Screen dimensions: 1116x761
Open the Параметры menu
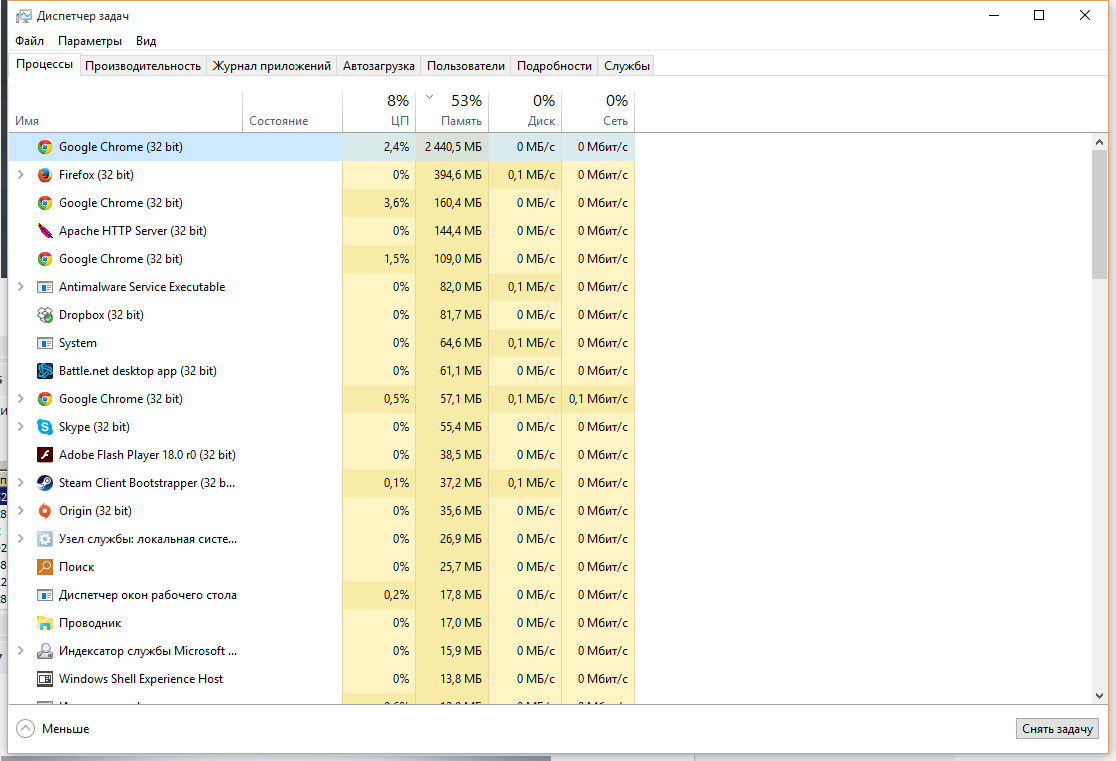click(90, 41)
